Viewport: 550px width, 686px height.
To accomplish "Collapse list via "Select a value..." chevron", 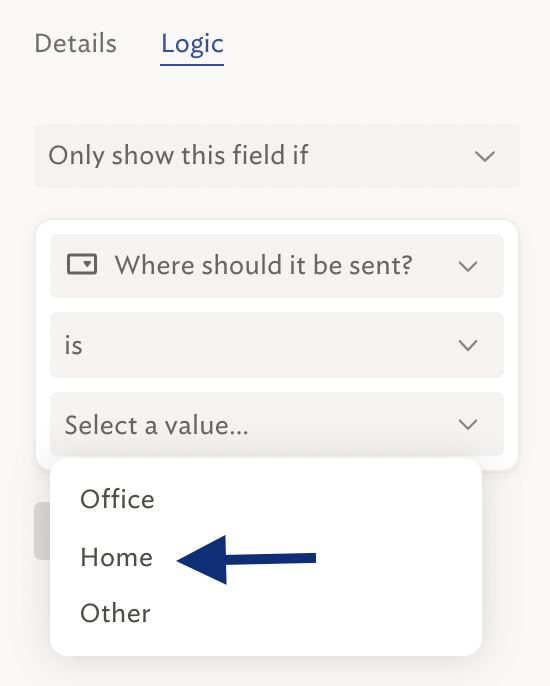I will click(468, 424).
